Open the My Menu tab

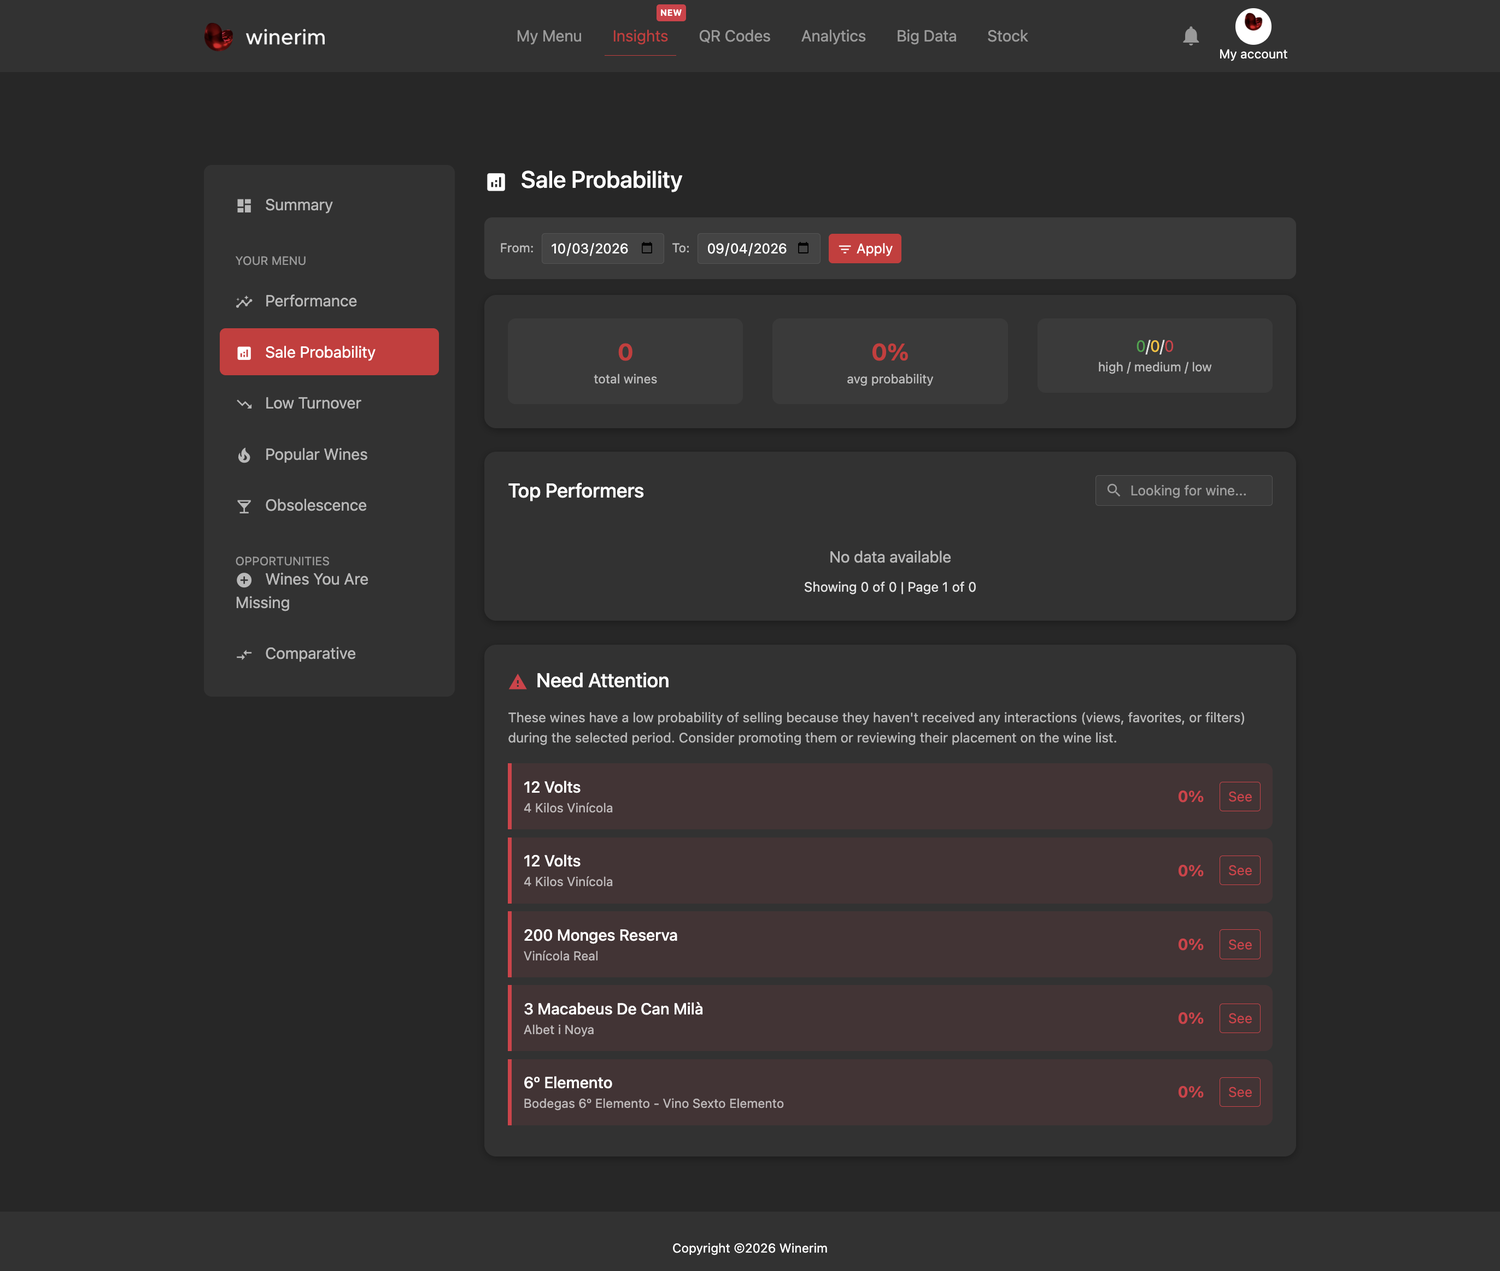(549, 36)
